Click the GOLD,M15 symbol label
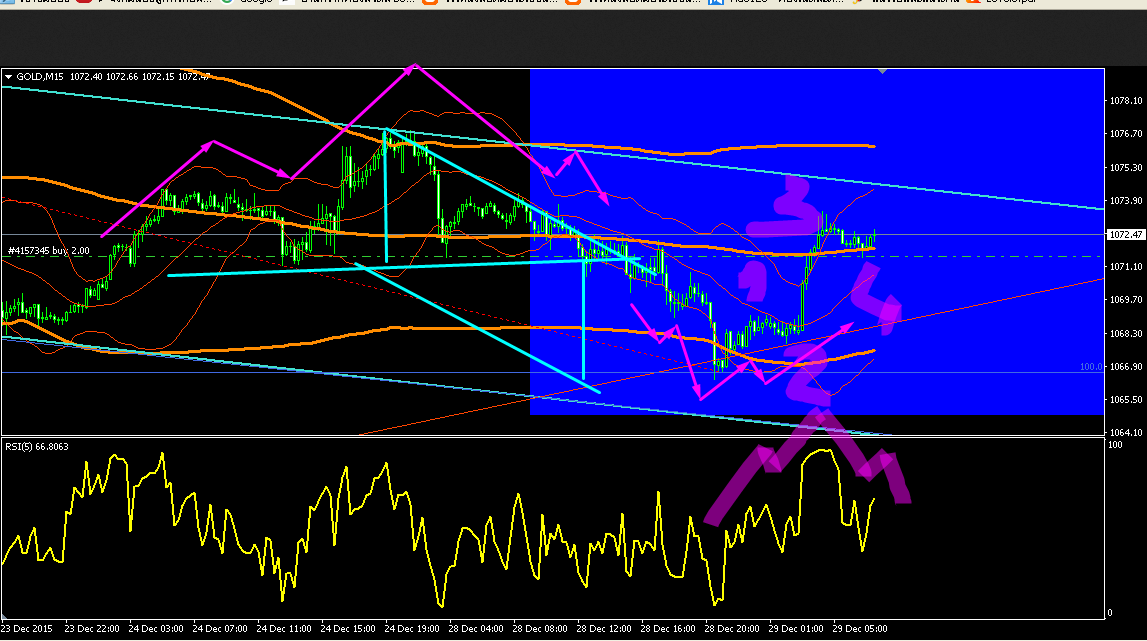The width and height of the screenshot is (1147, 641). click(x=40, y=76)
